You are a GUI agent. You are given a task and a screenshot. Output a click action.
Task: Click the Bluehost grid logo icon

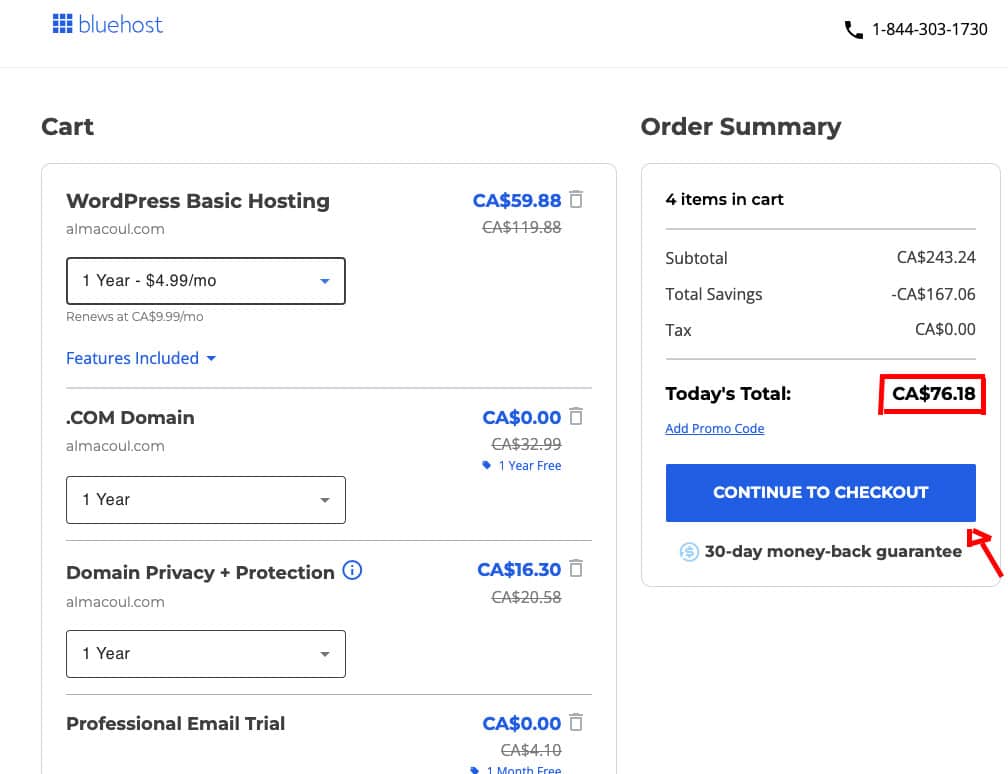tap(61, 24)
